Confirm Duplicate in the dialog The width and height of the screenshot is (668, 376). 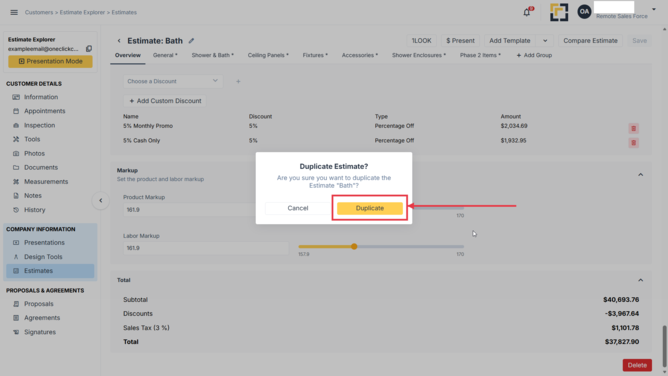(x=370, y=208)
